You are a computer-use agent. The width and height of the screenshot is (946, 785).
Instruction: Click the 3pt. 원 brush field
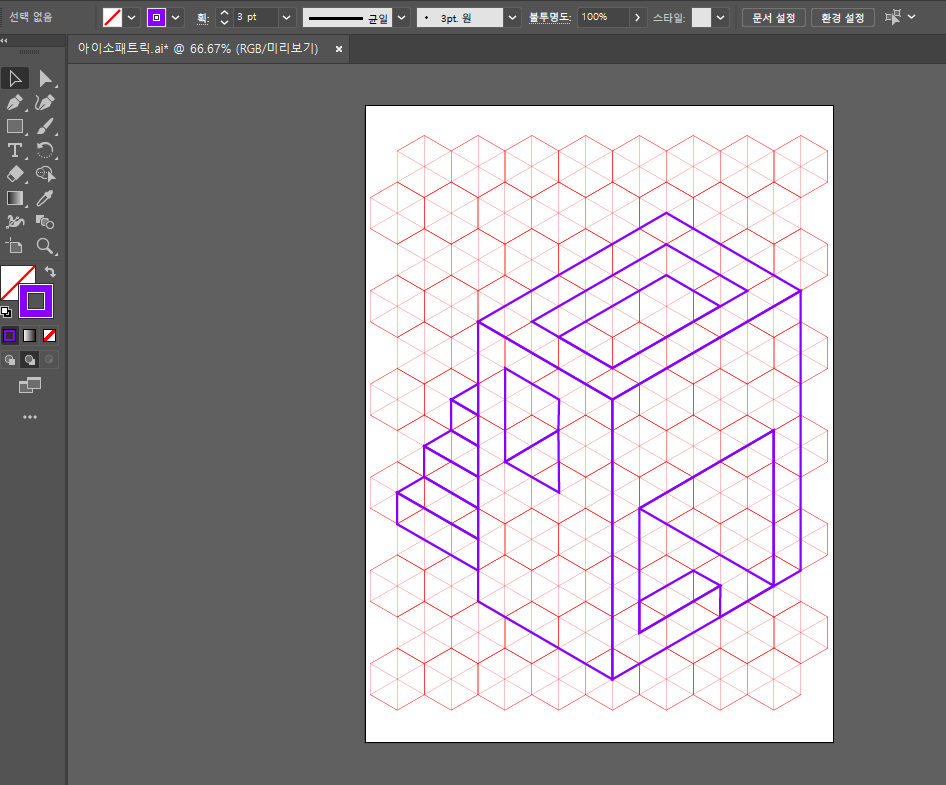[460, 17]
